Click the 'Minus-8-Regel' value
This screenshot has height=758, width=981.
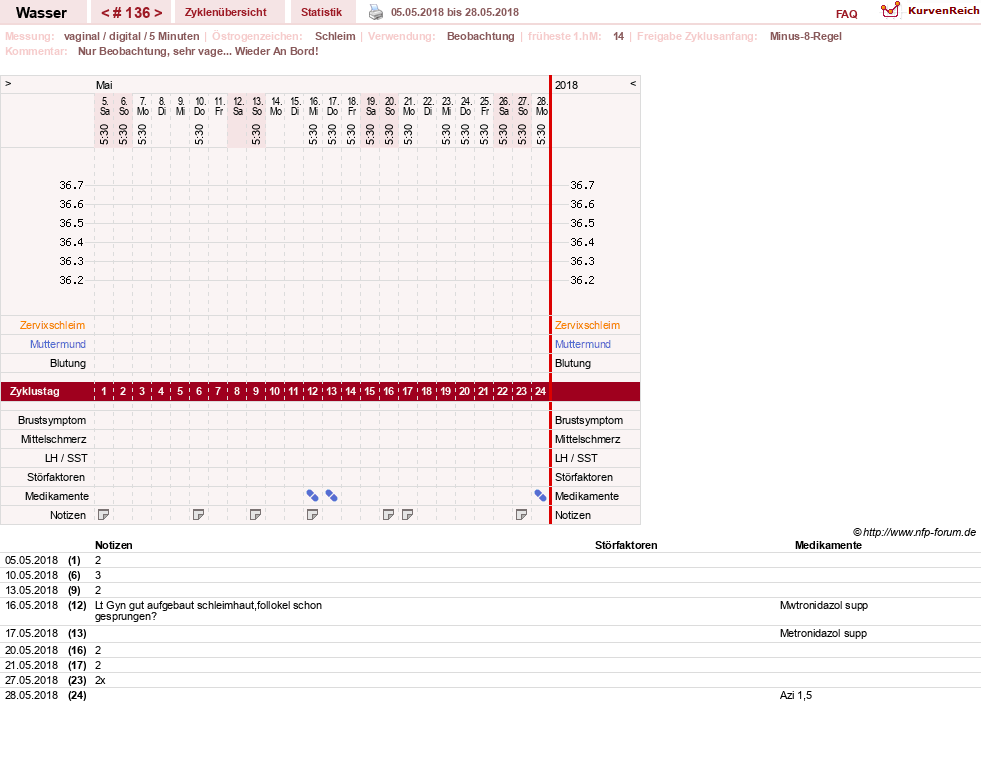click(806, 36)
